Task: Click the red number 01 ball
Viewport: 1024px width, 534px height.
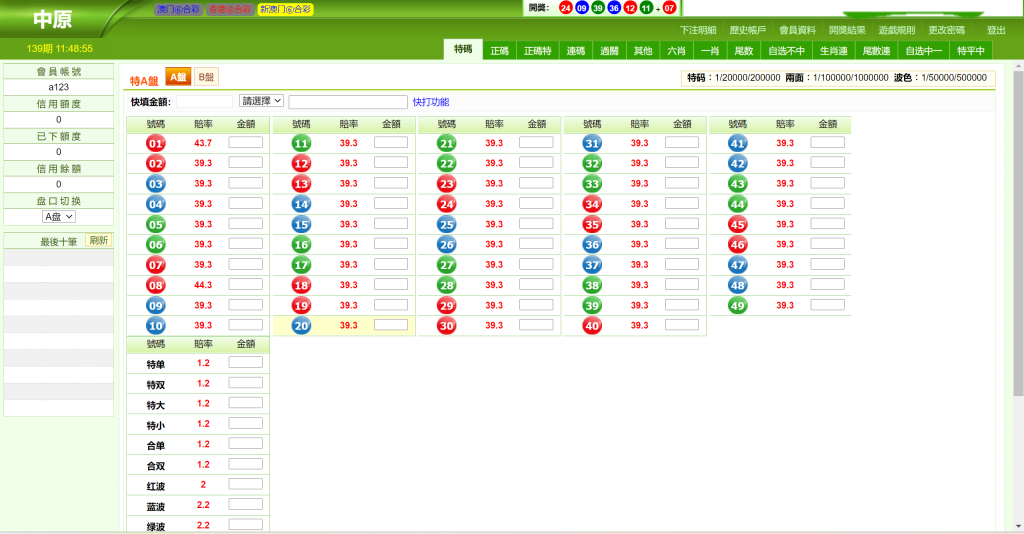Action: coord(155,143)
